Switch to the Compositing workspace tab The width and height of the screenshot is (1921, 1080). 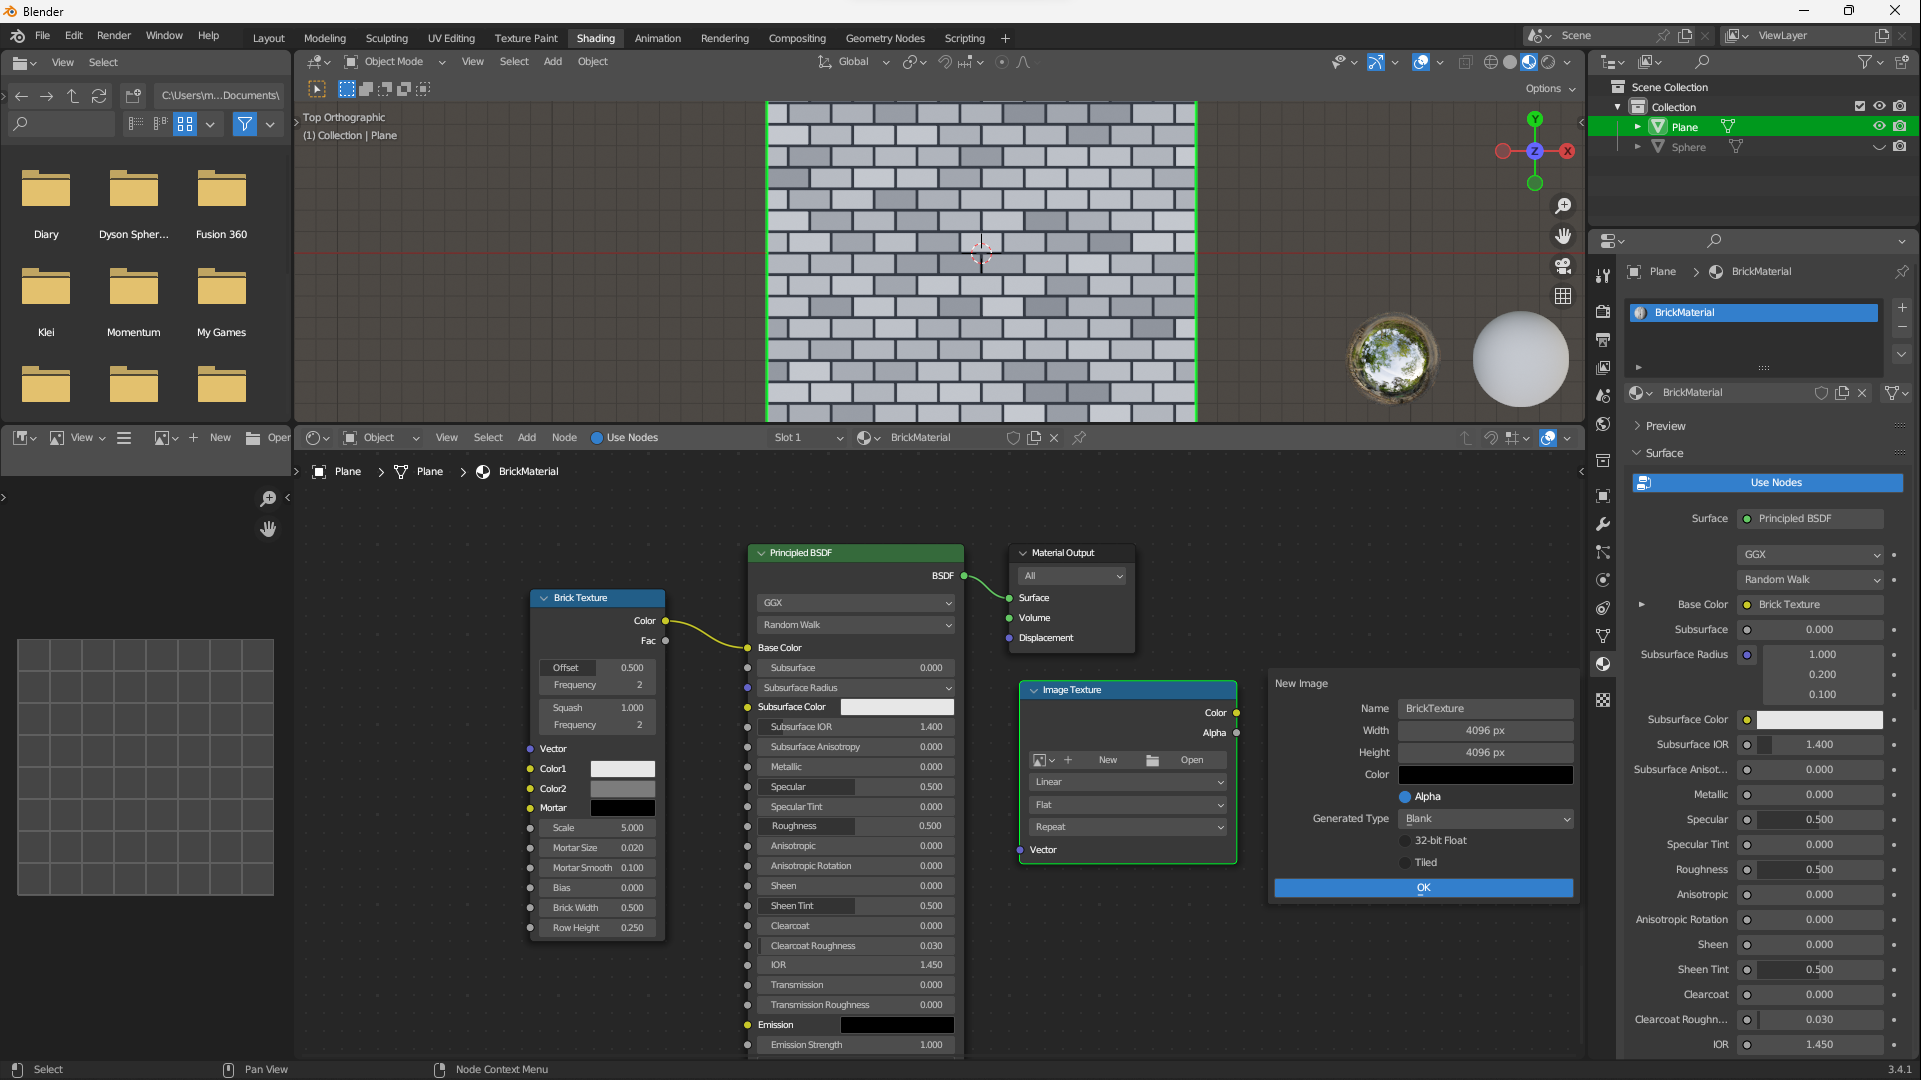(x=797, y=38)
